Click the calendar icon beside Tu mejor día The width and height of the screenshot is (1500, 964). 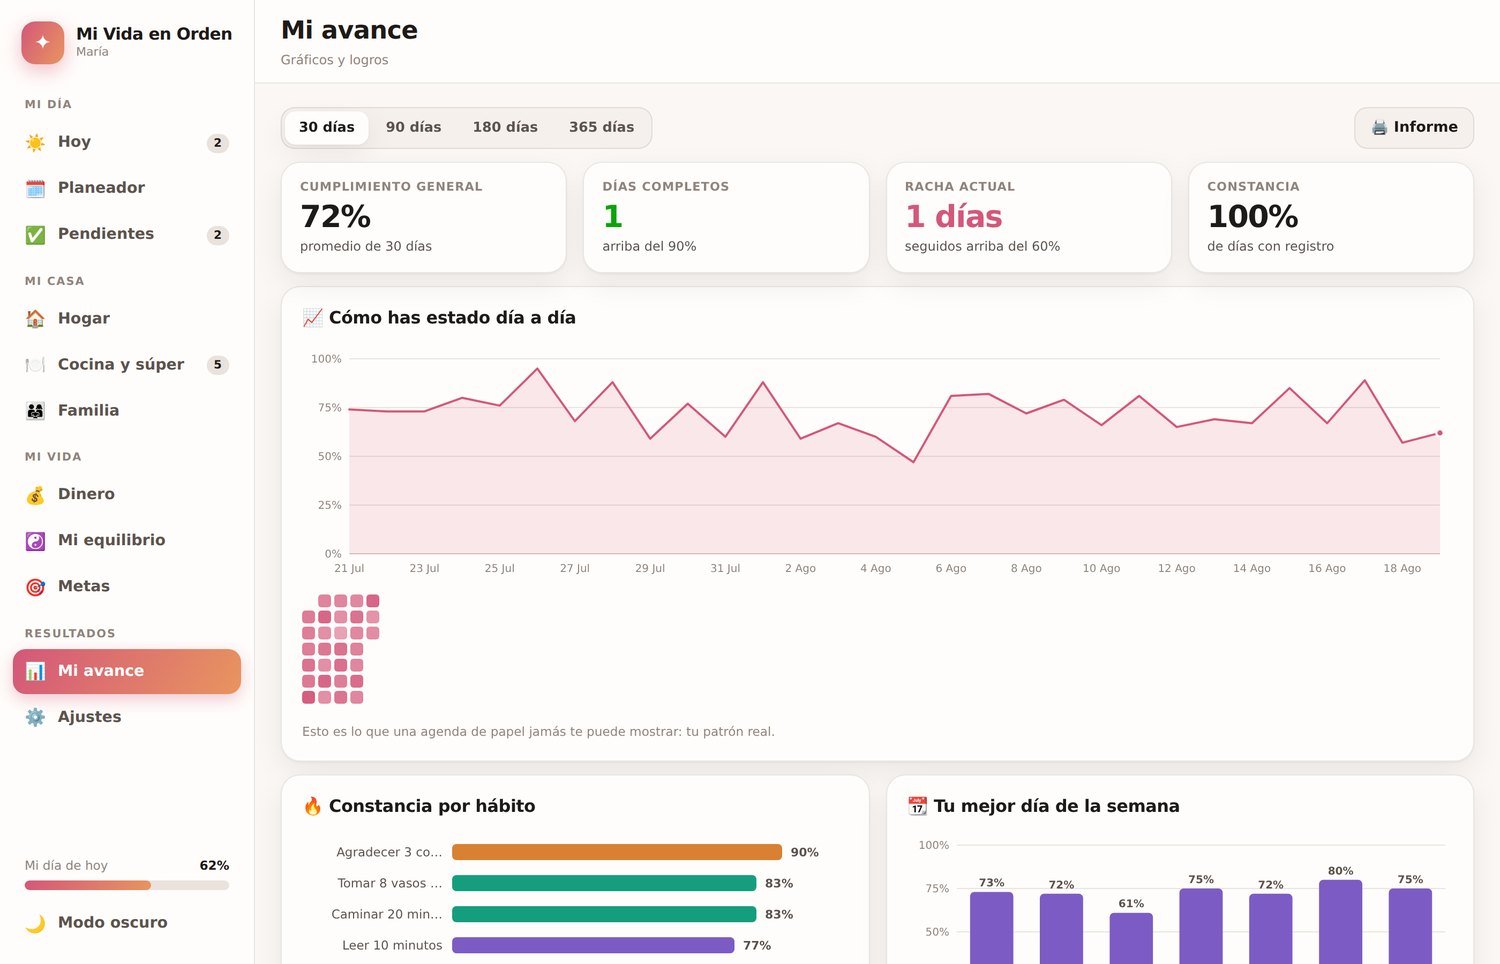[917, 806]
